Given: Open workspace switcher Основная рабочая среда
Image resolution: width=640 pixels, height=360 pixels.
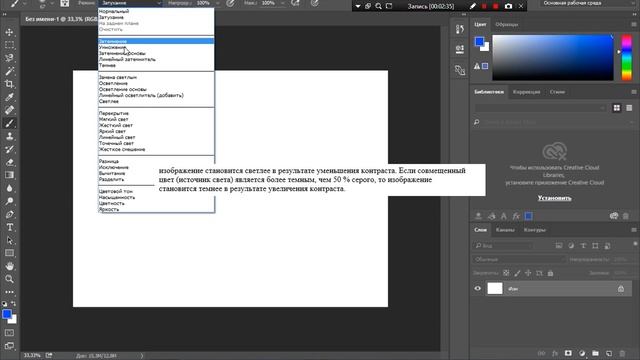Looking at the screenshot, I should (x=587, y=3).
